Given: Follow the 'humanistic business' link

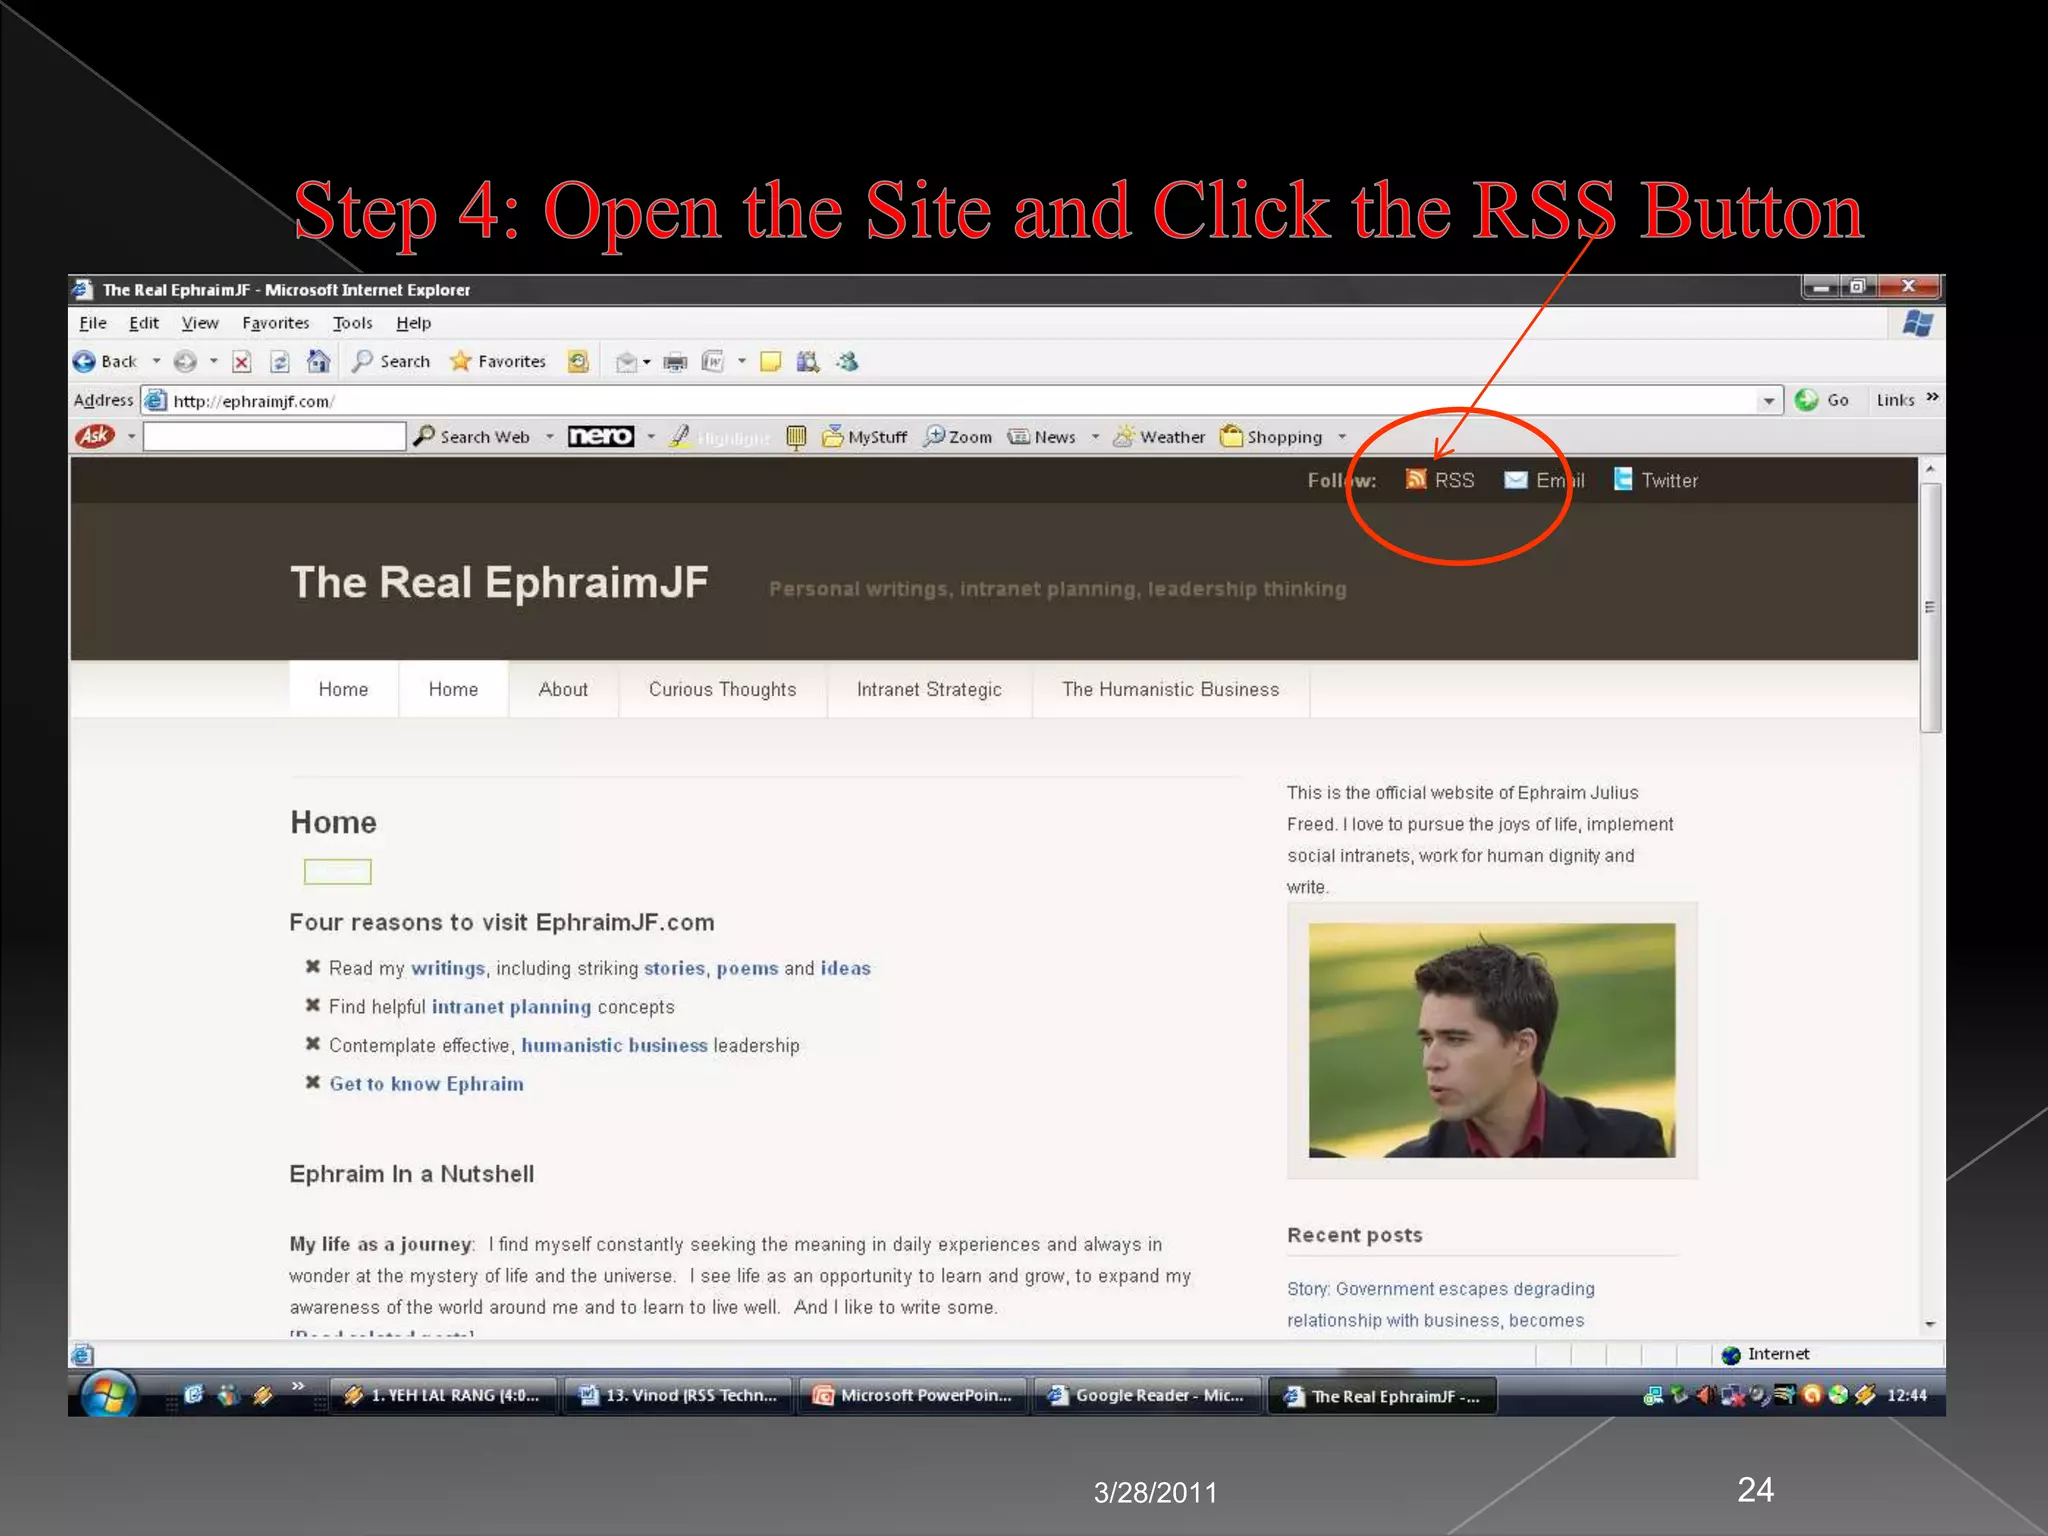Looking at the screenshot, I should pyautogui.click(x=614, y=1045).
